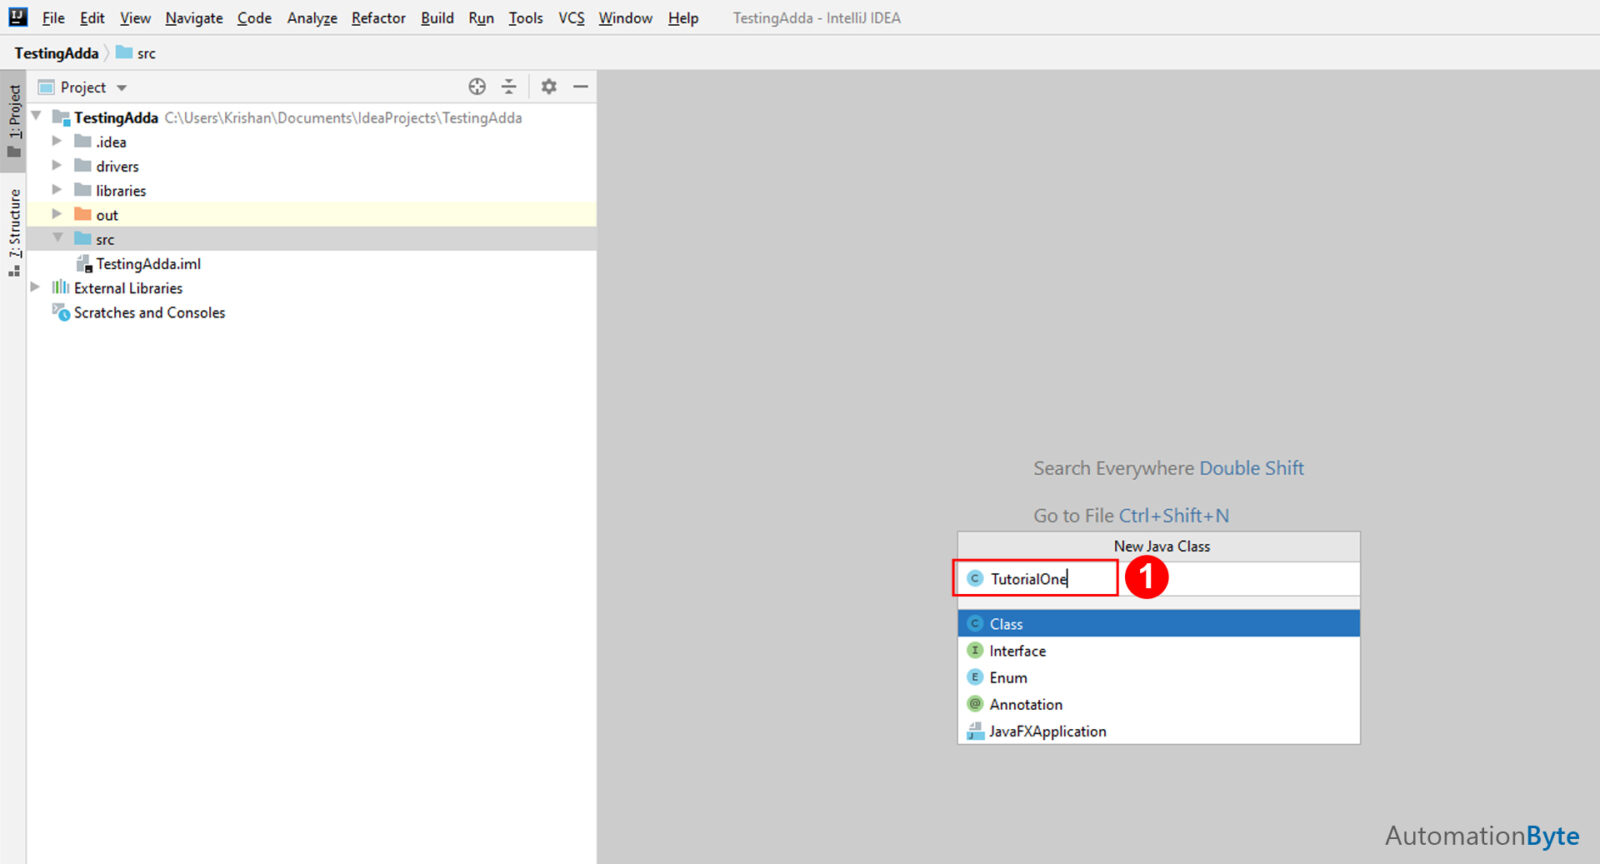
Task: Collapse the src folder
Action: pos(58,238)
